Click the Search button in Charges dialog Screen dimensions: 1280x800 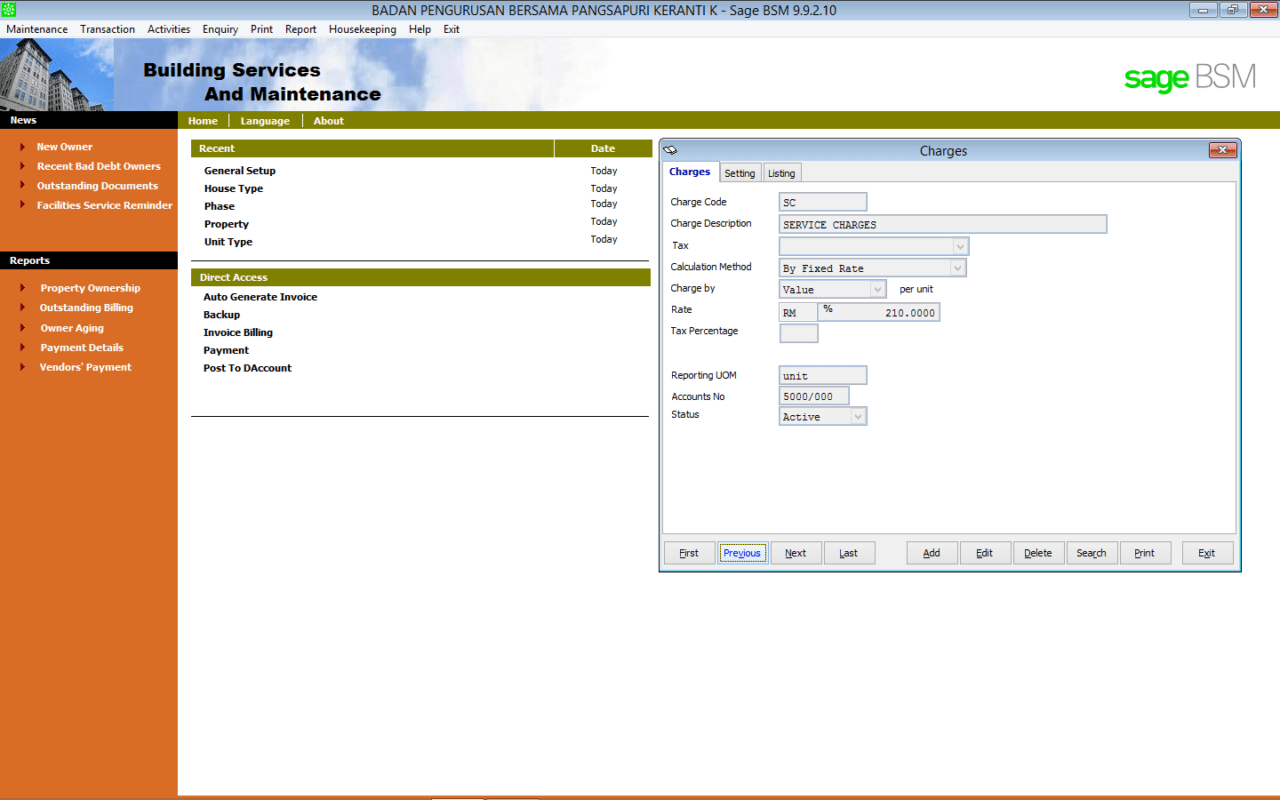click(1091, 552)
